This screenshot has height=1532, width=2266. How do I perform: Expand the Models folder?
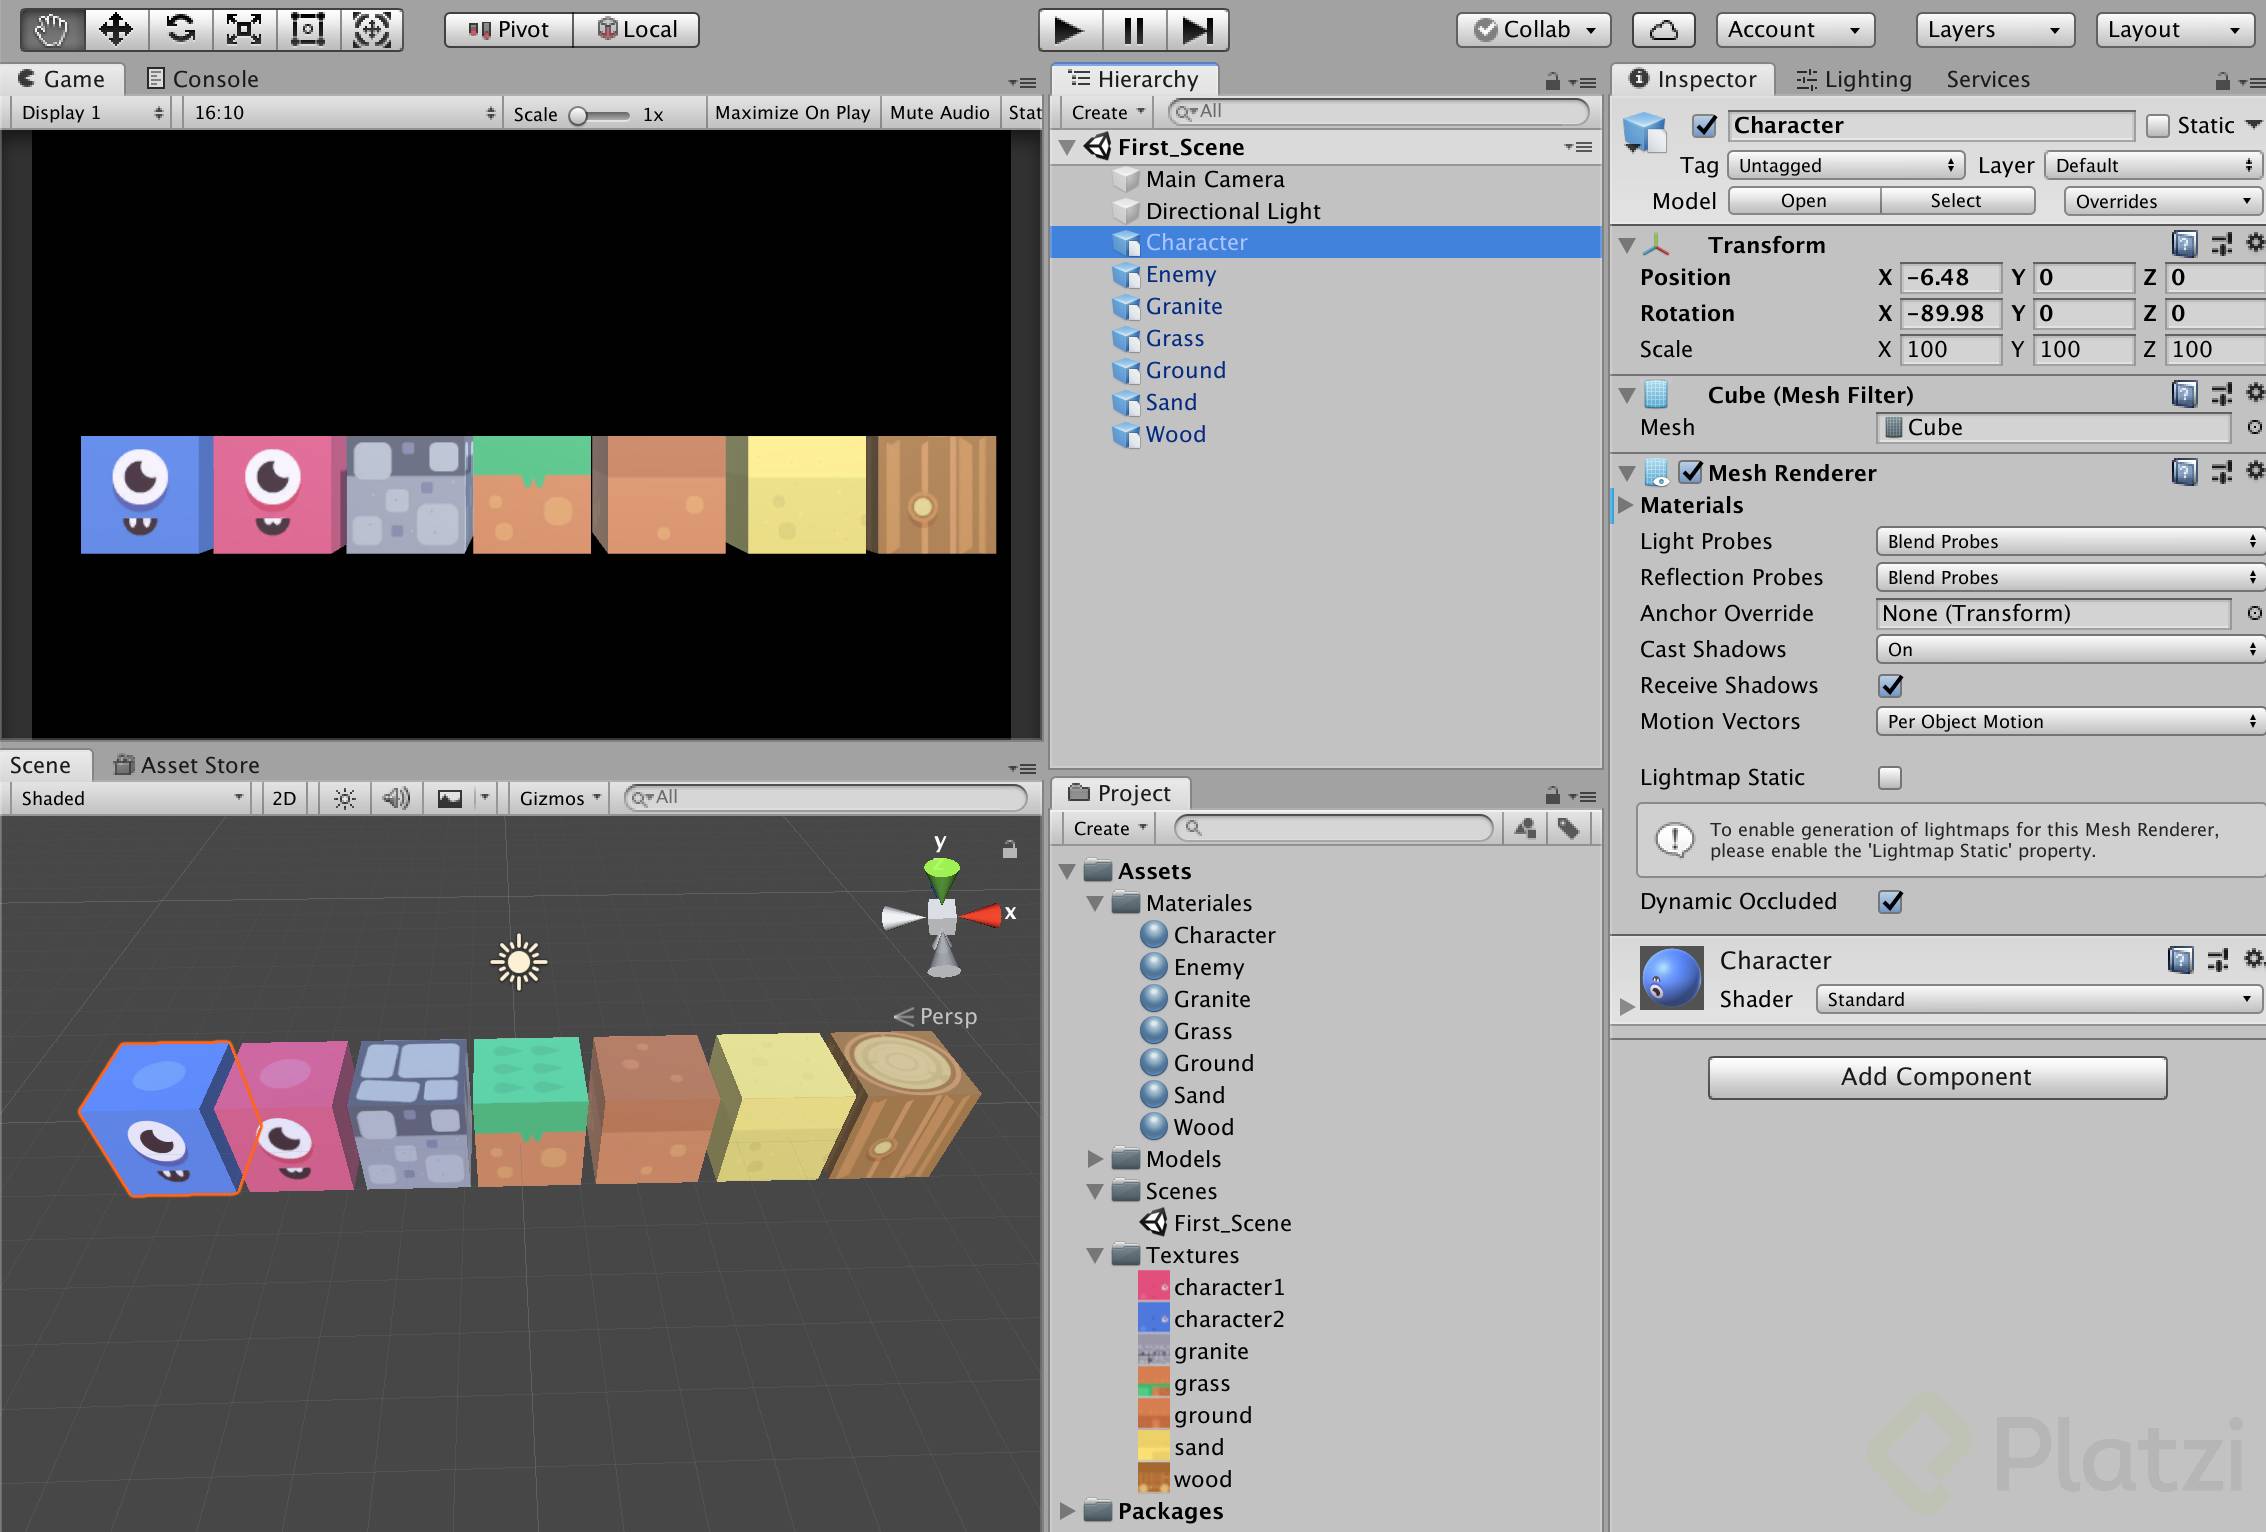pyautogui.click(x=1095, y=1159)
